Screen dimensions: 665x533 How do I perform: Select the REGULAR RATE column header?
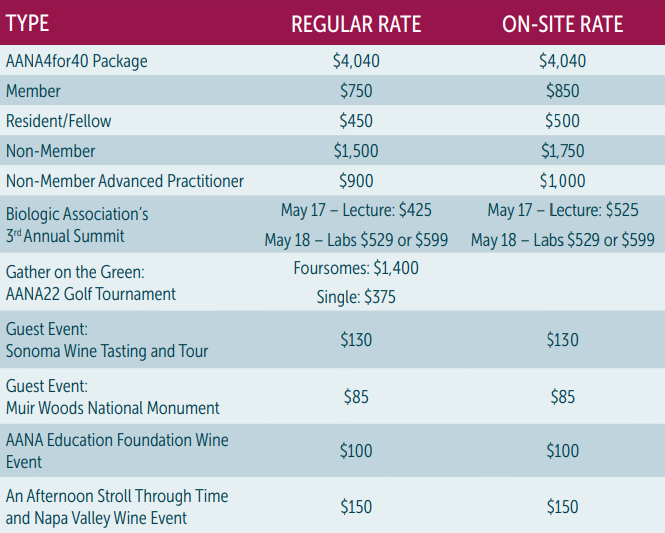tap(356, 24)
